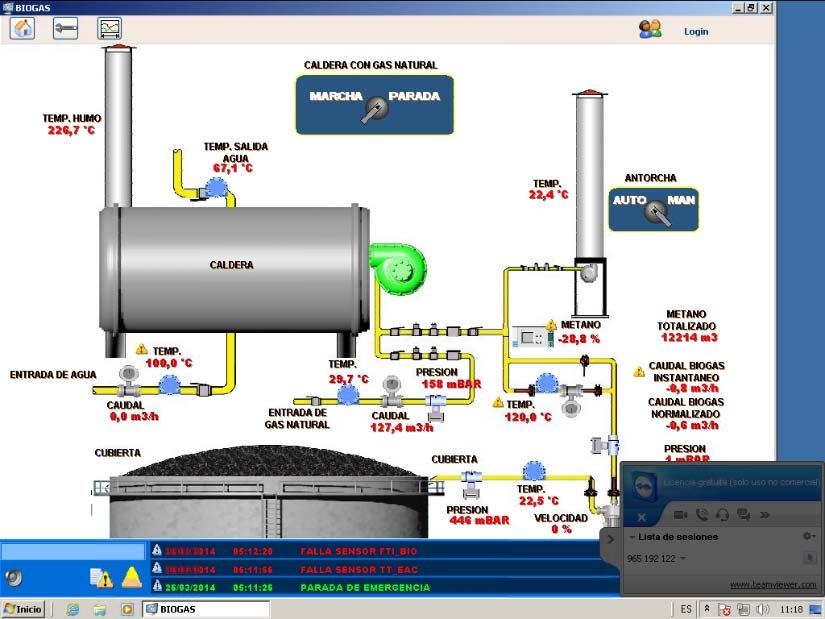825x619 pixels.
Task: Open TeamViewer chat icon
Action: pyautogui.click(x=743, y=514)
